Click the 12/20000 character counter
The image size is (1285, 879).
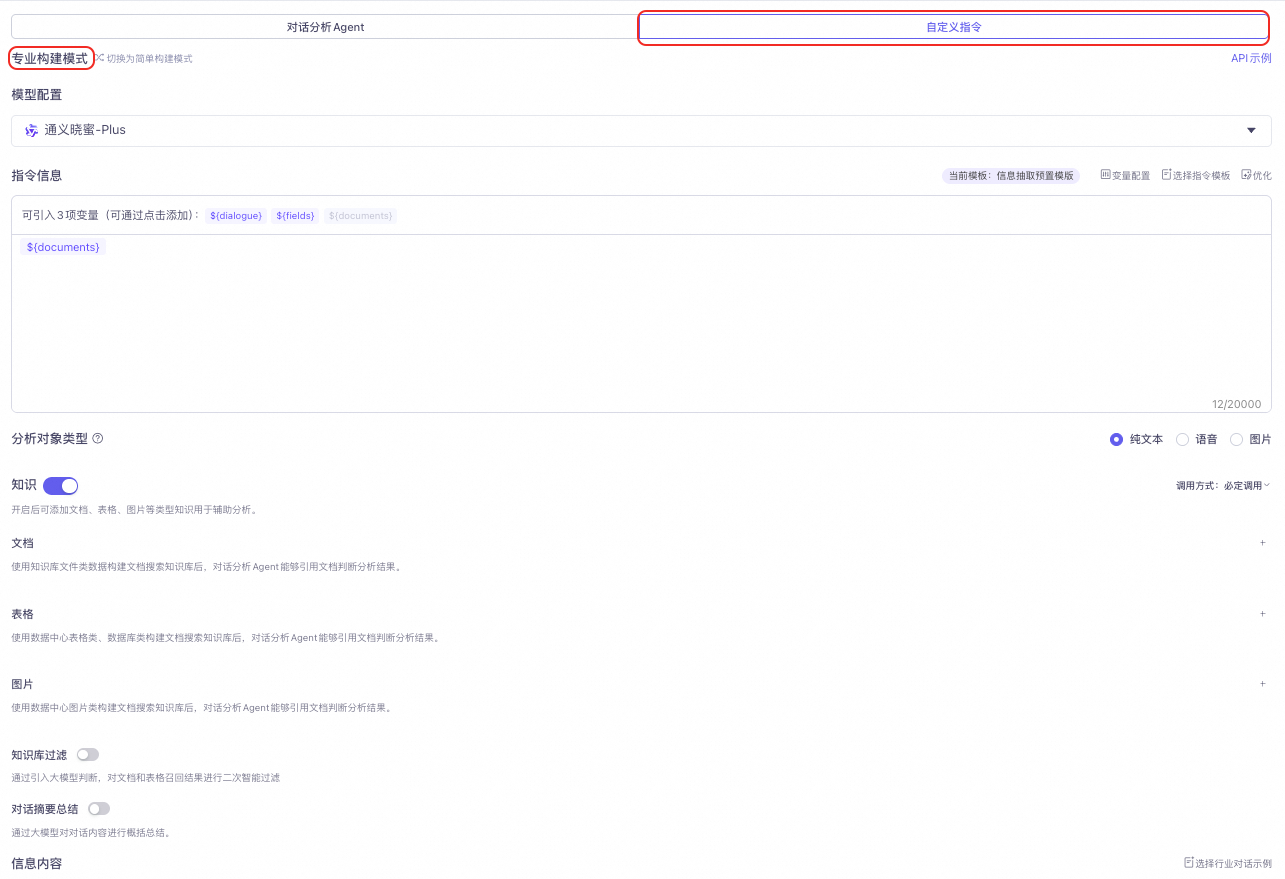click(x=1236, y=404)
